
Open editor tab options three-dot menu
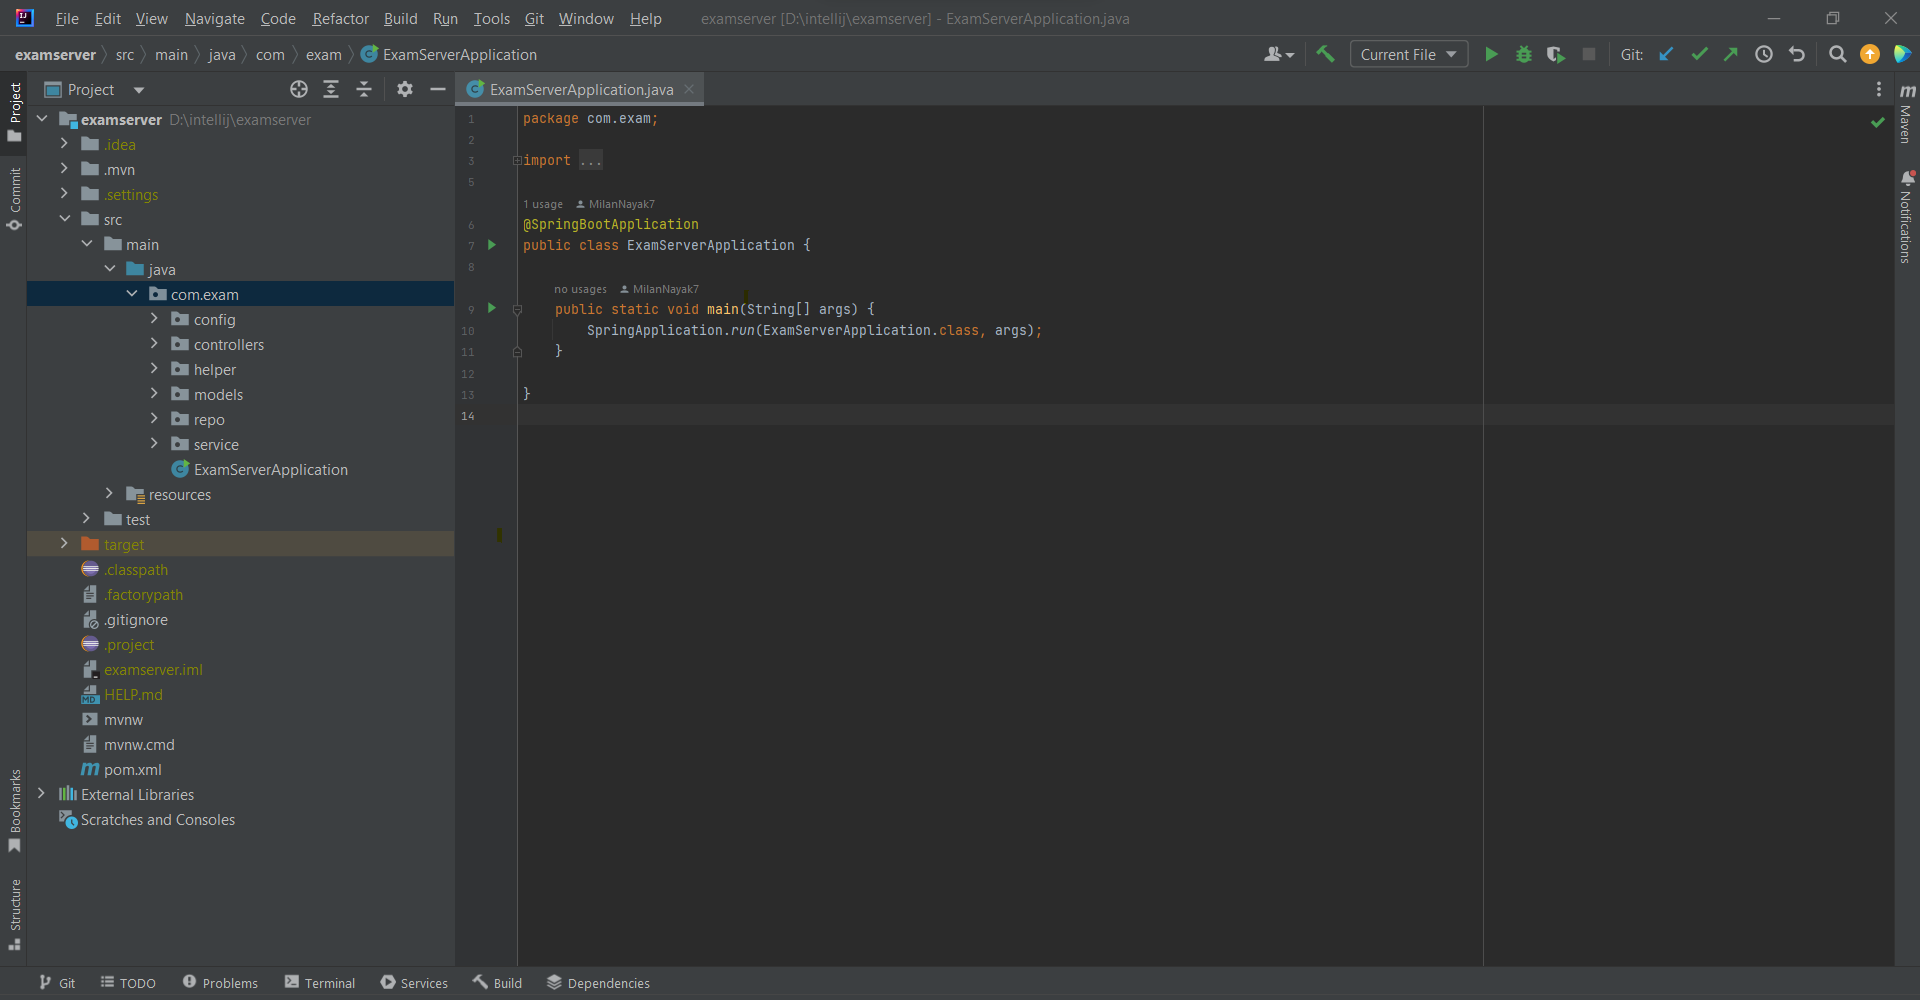[1879, 89]
